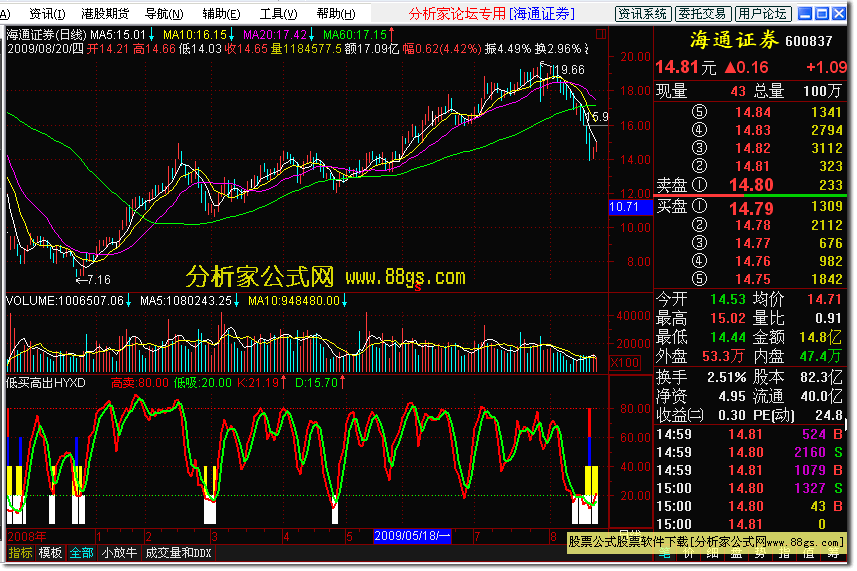Click the 低买高出HYXD indicator name

click(45, 383)
